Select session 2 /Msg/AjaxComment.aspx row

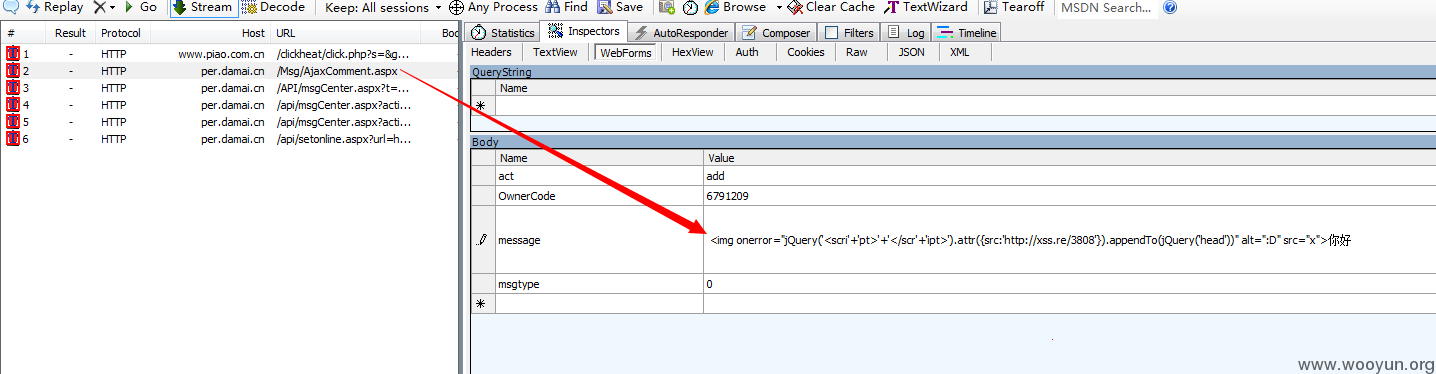[230, 71]
